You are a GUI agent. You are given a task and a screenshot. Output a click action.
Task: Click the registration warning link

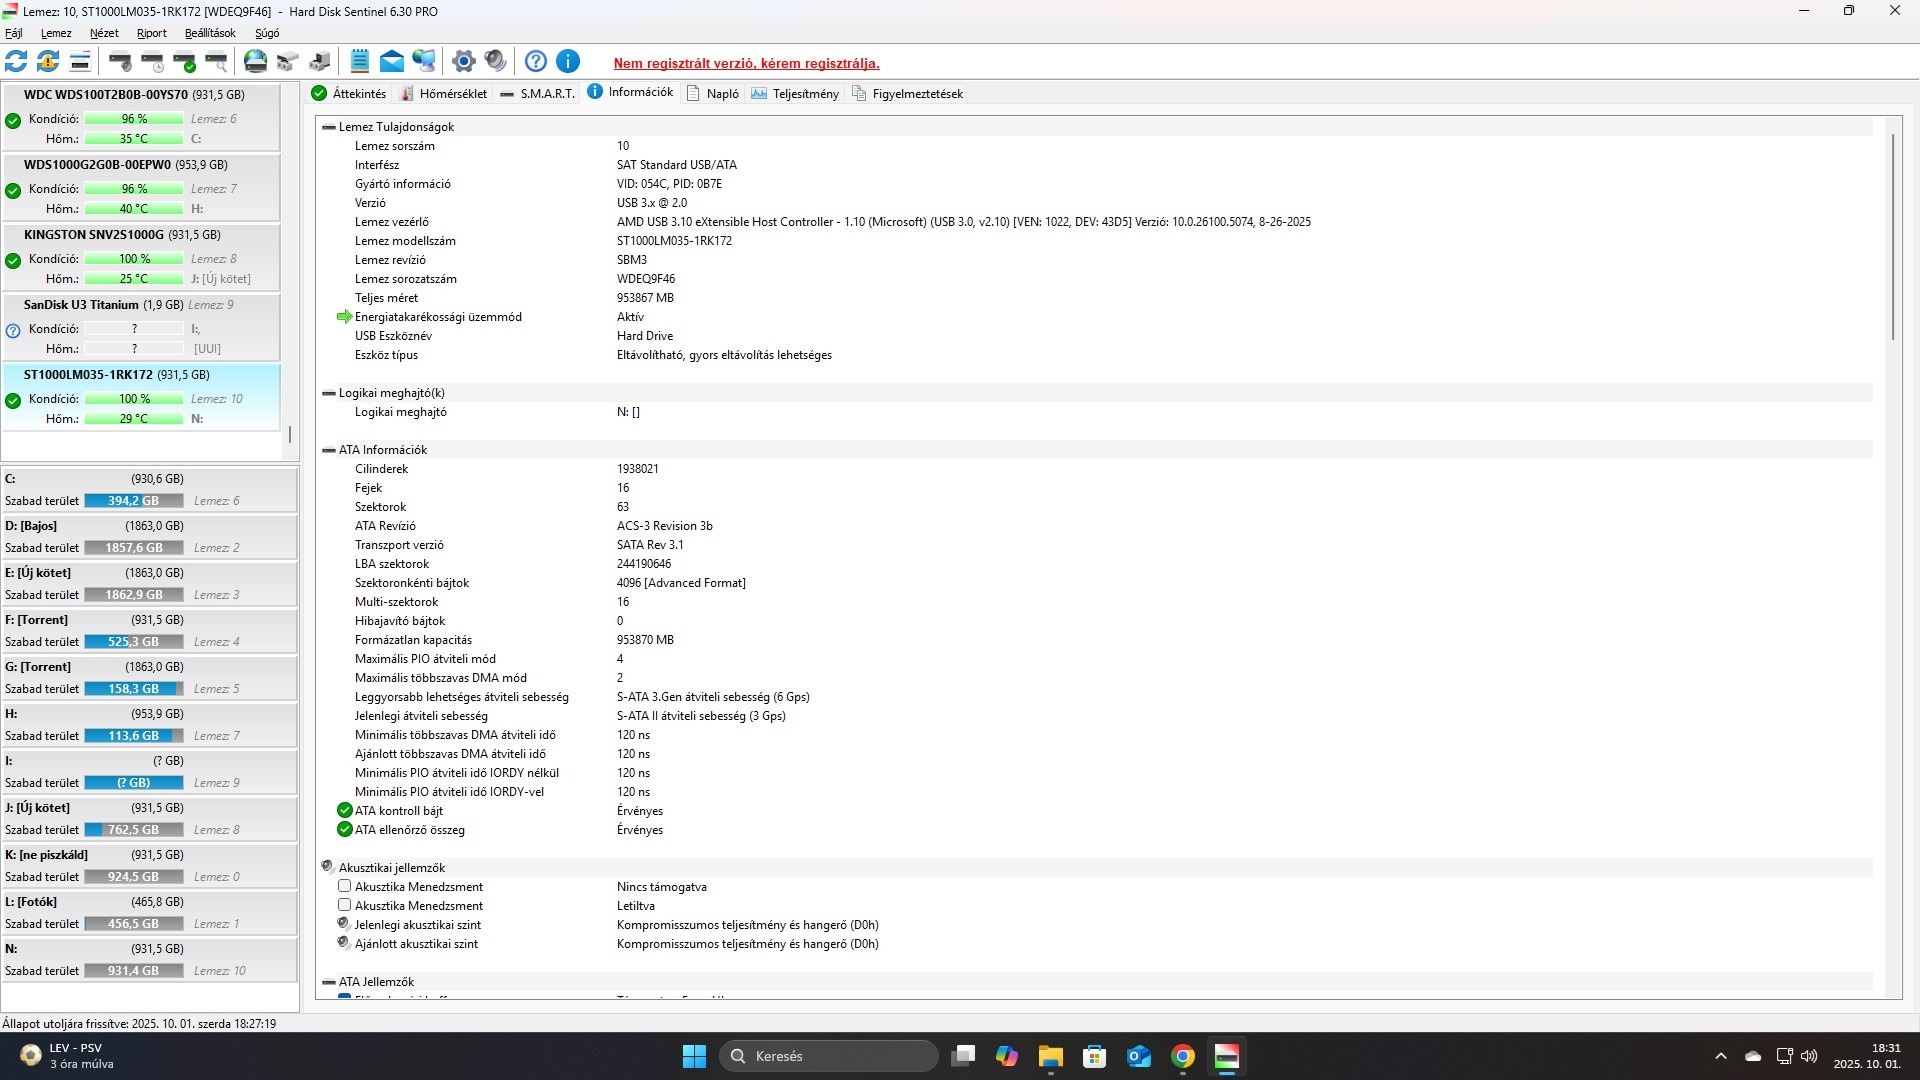click(746, 63)
